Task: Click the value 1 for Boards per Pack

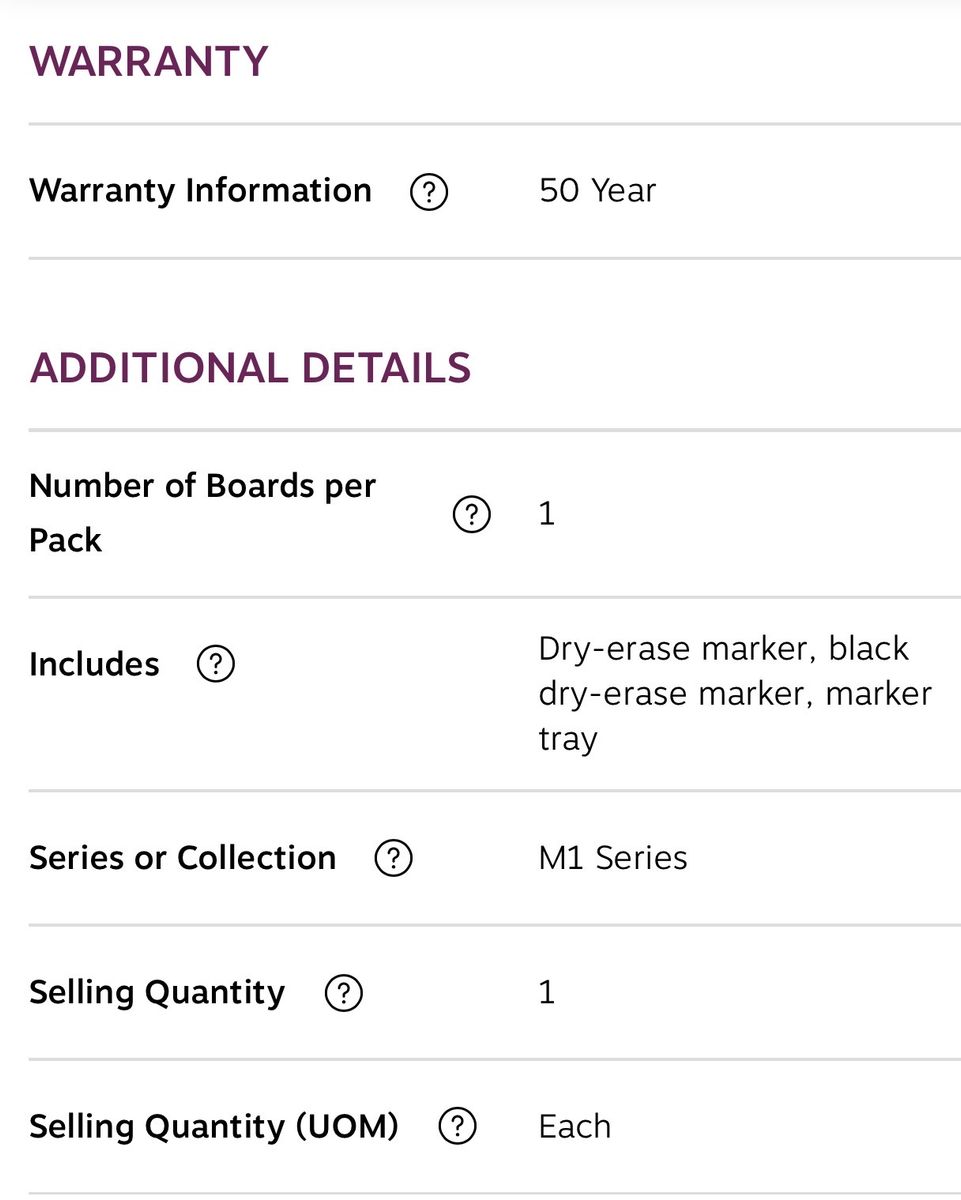Action: pyautogui.click(x=546, y=514)
